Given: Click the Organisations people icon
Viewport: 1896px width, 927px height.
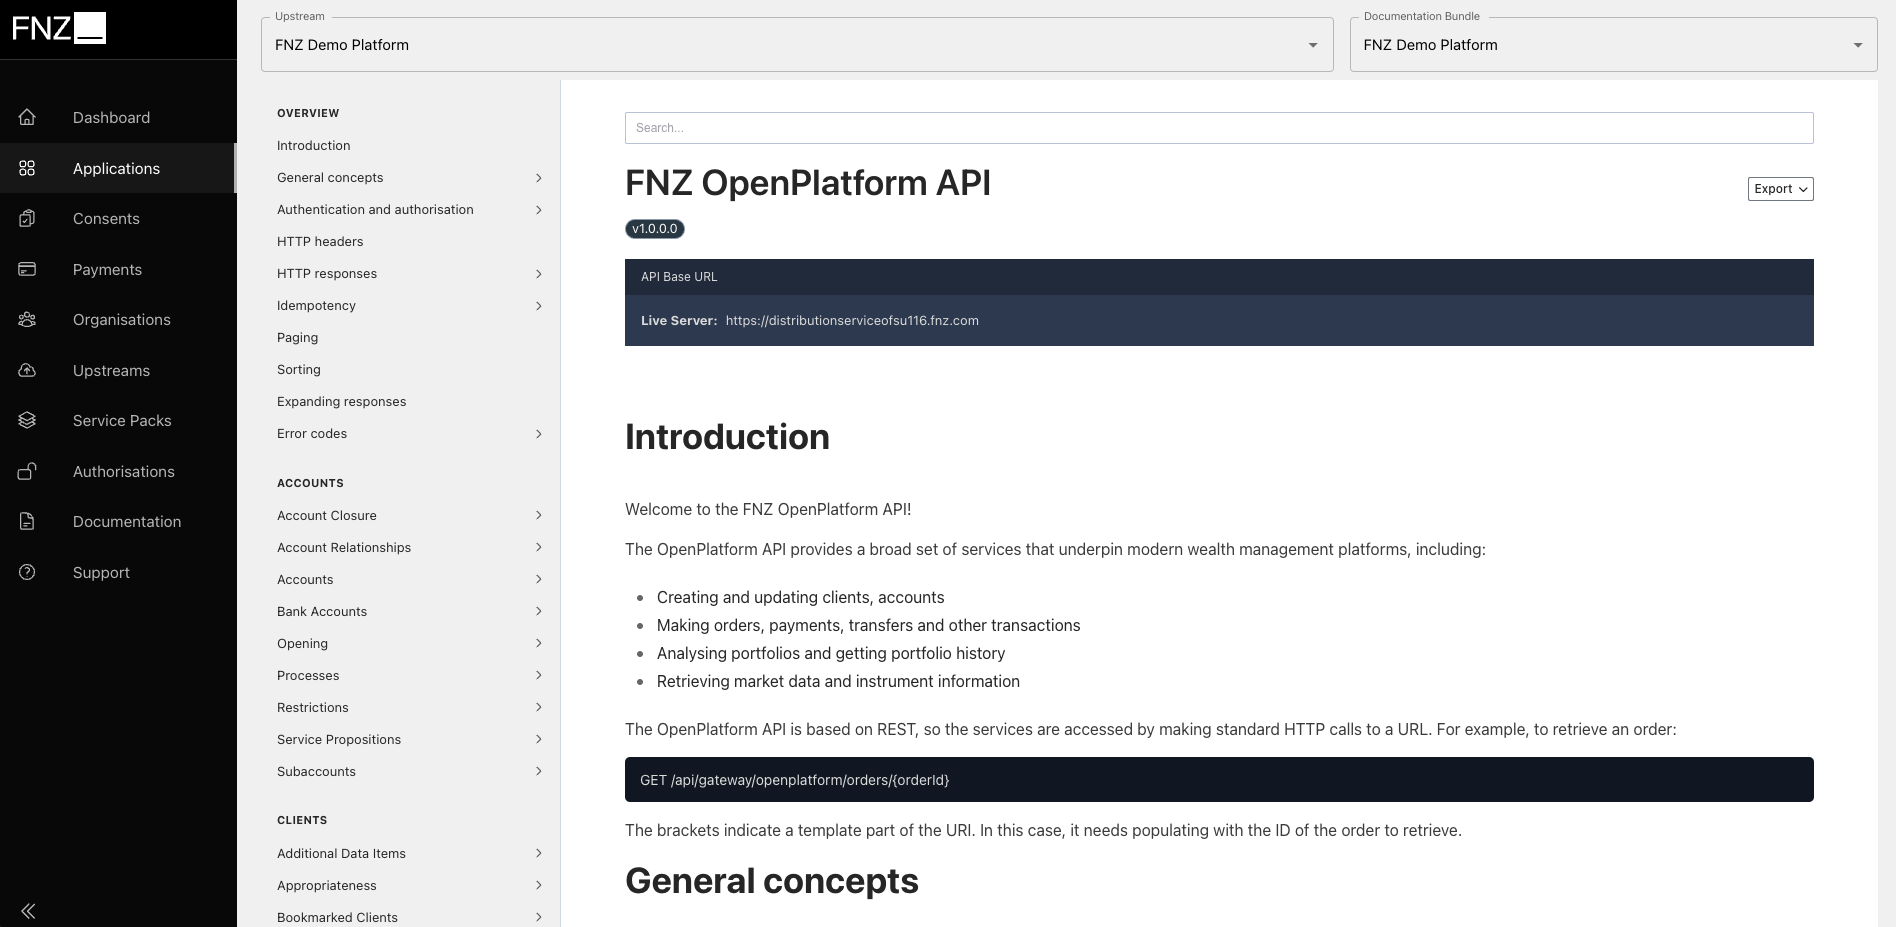Looking at the screenshot, I should click(27, 319).
